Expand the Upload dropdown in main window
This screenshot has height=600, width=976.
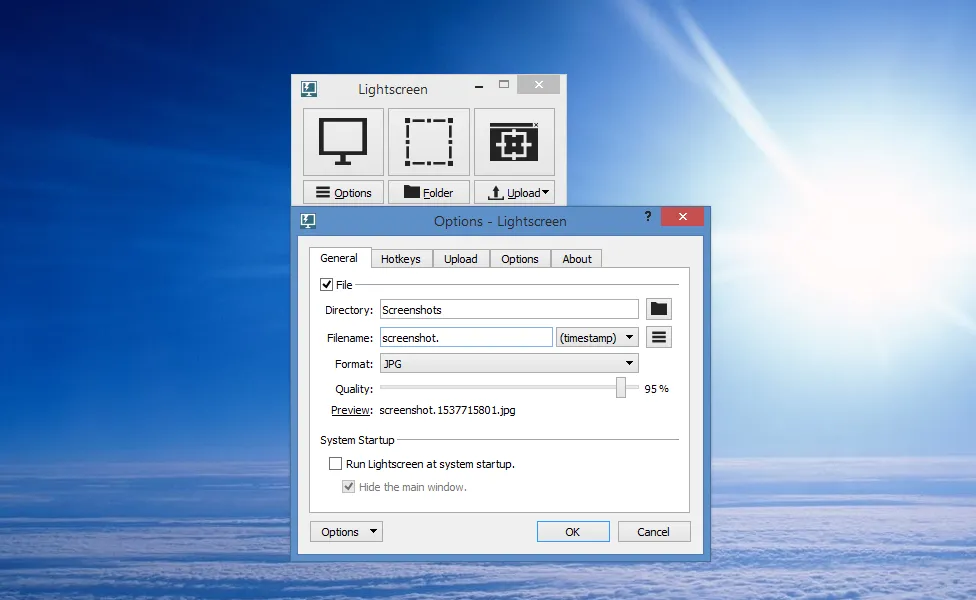tap(514, 193)
